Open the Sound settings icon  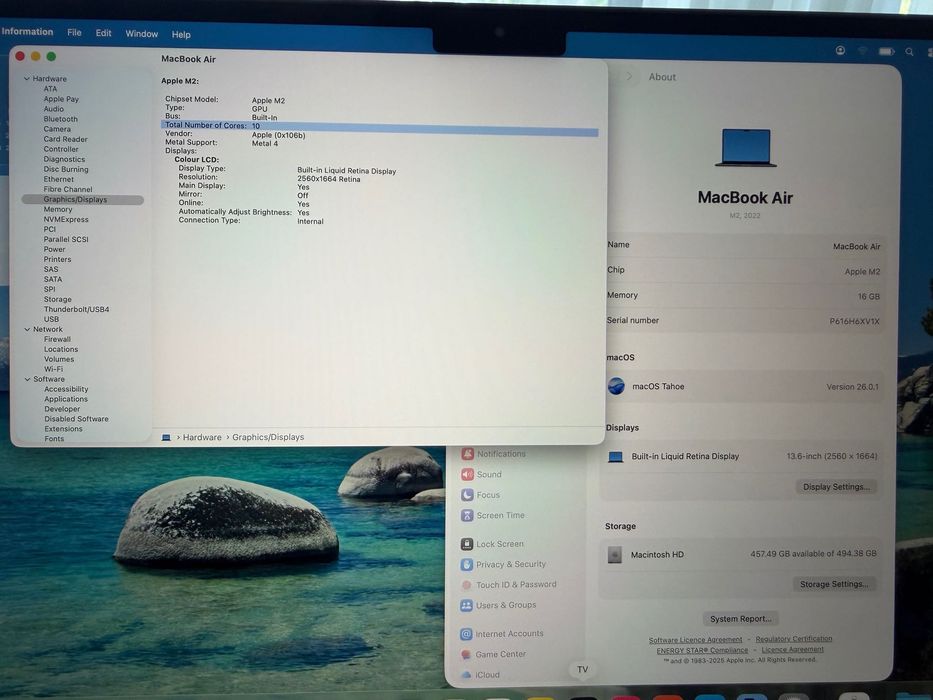[x=468, y=474]
